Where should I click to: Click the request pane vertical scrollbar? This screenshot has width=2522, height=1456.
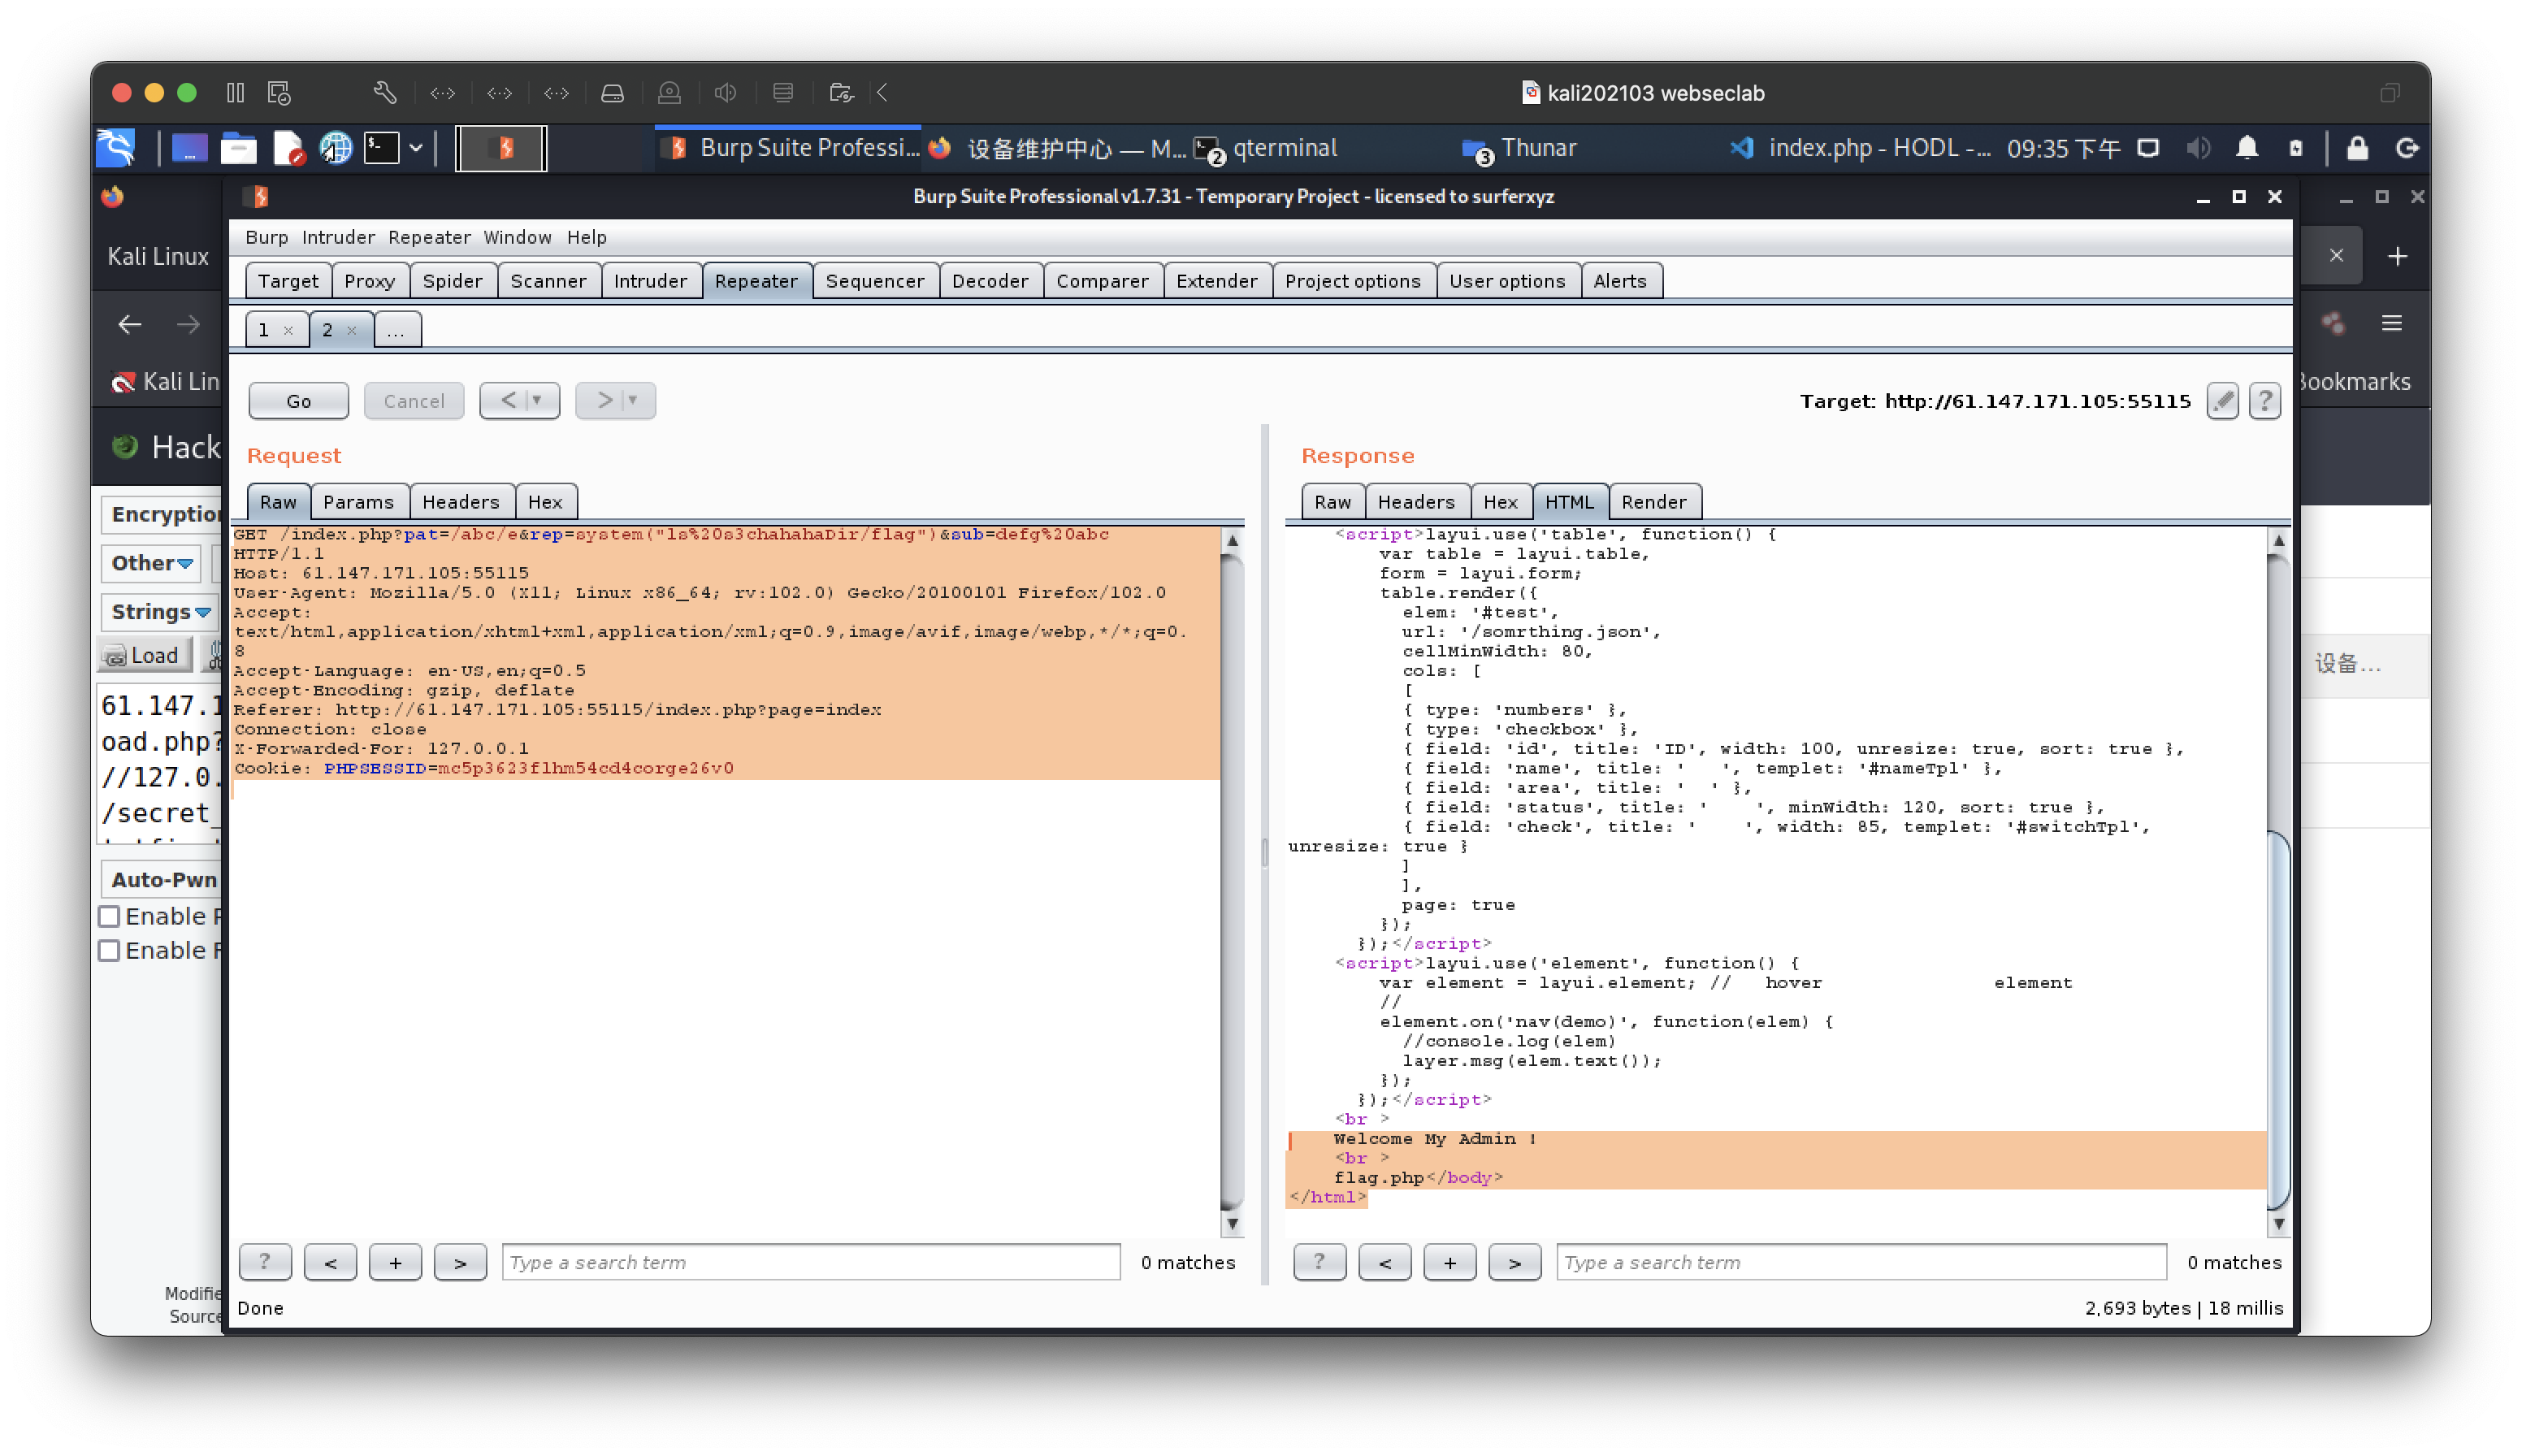click(1232, 882)
